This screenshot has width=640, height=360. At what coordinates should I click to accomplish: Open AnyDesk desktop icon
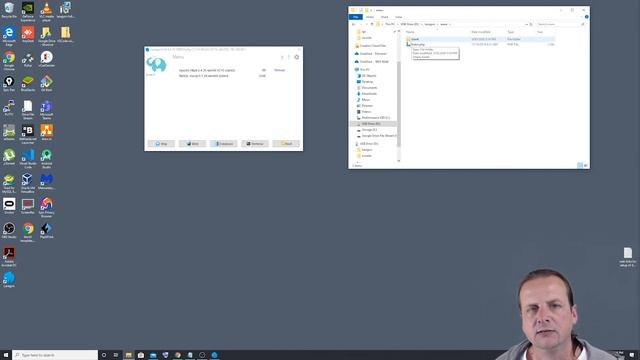click(x=28, y=35)
